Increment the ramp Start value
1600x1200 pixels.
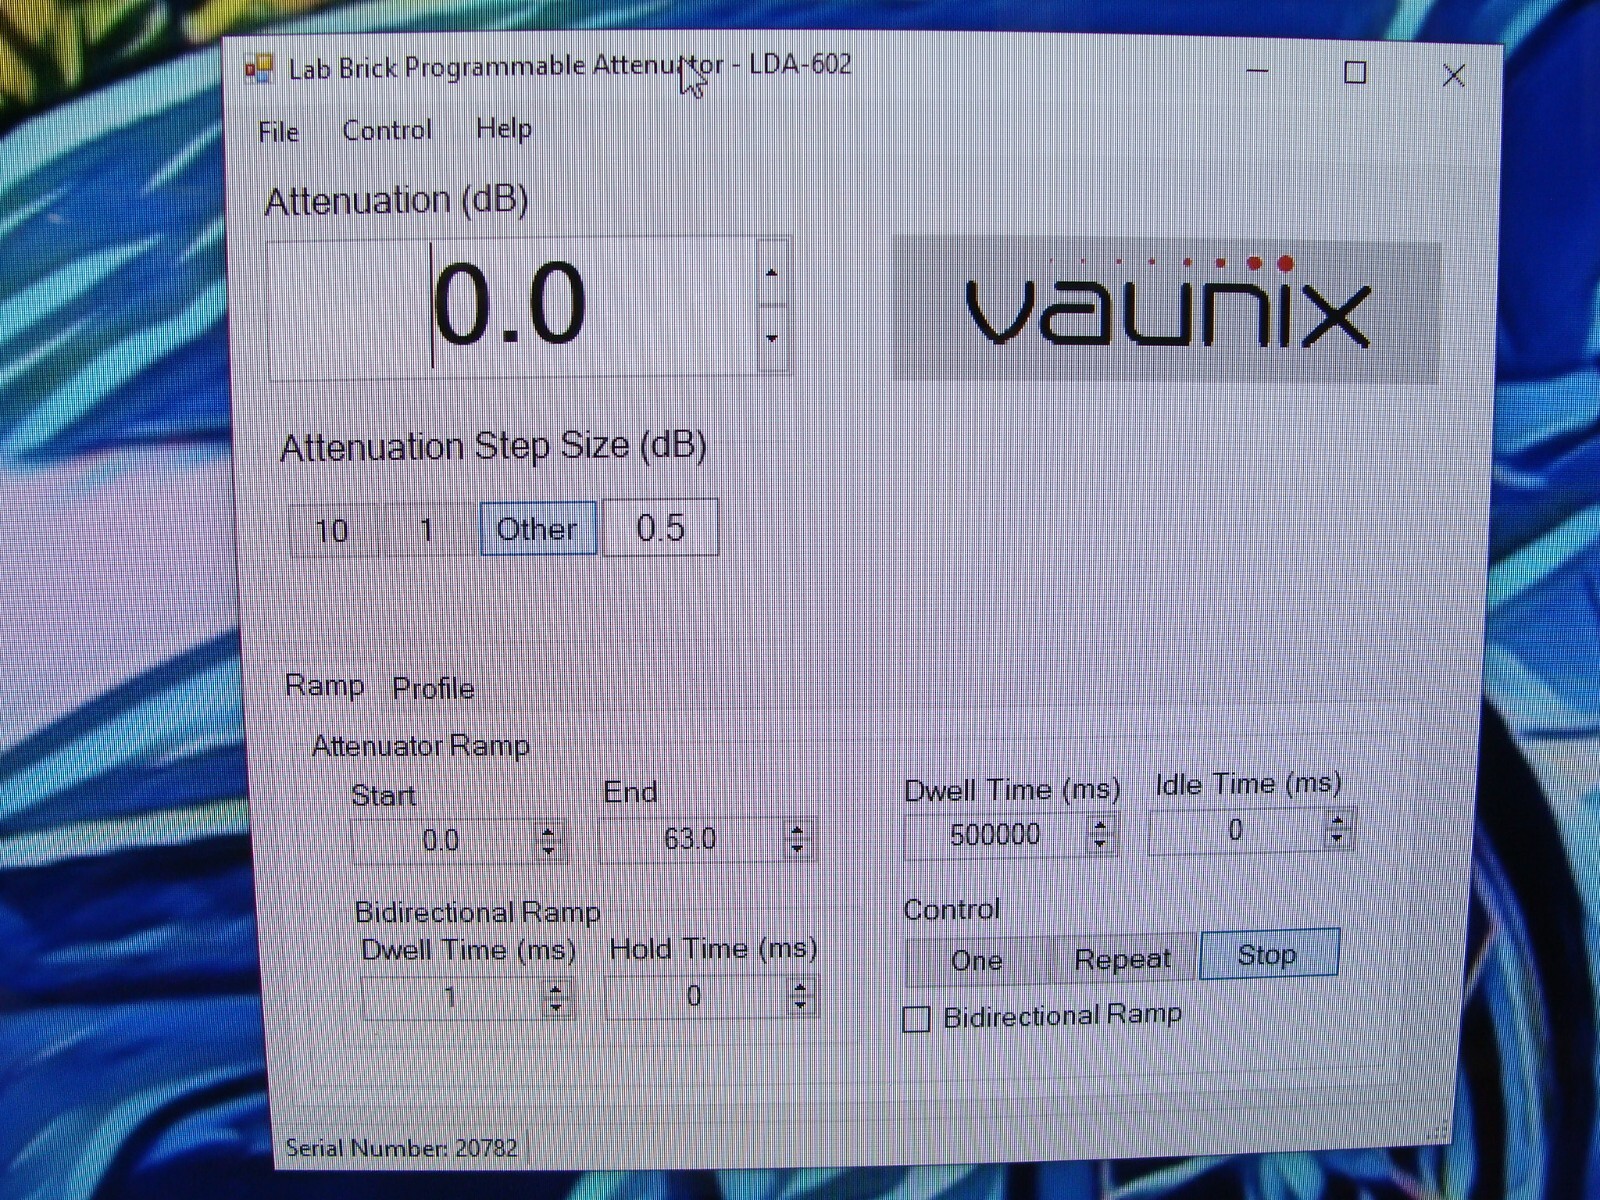pos(548,830)
